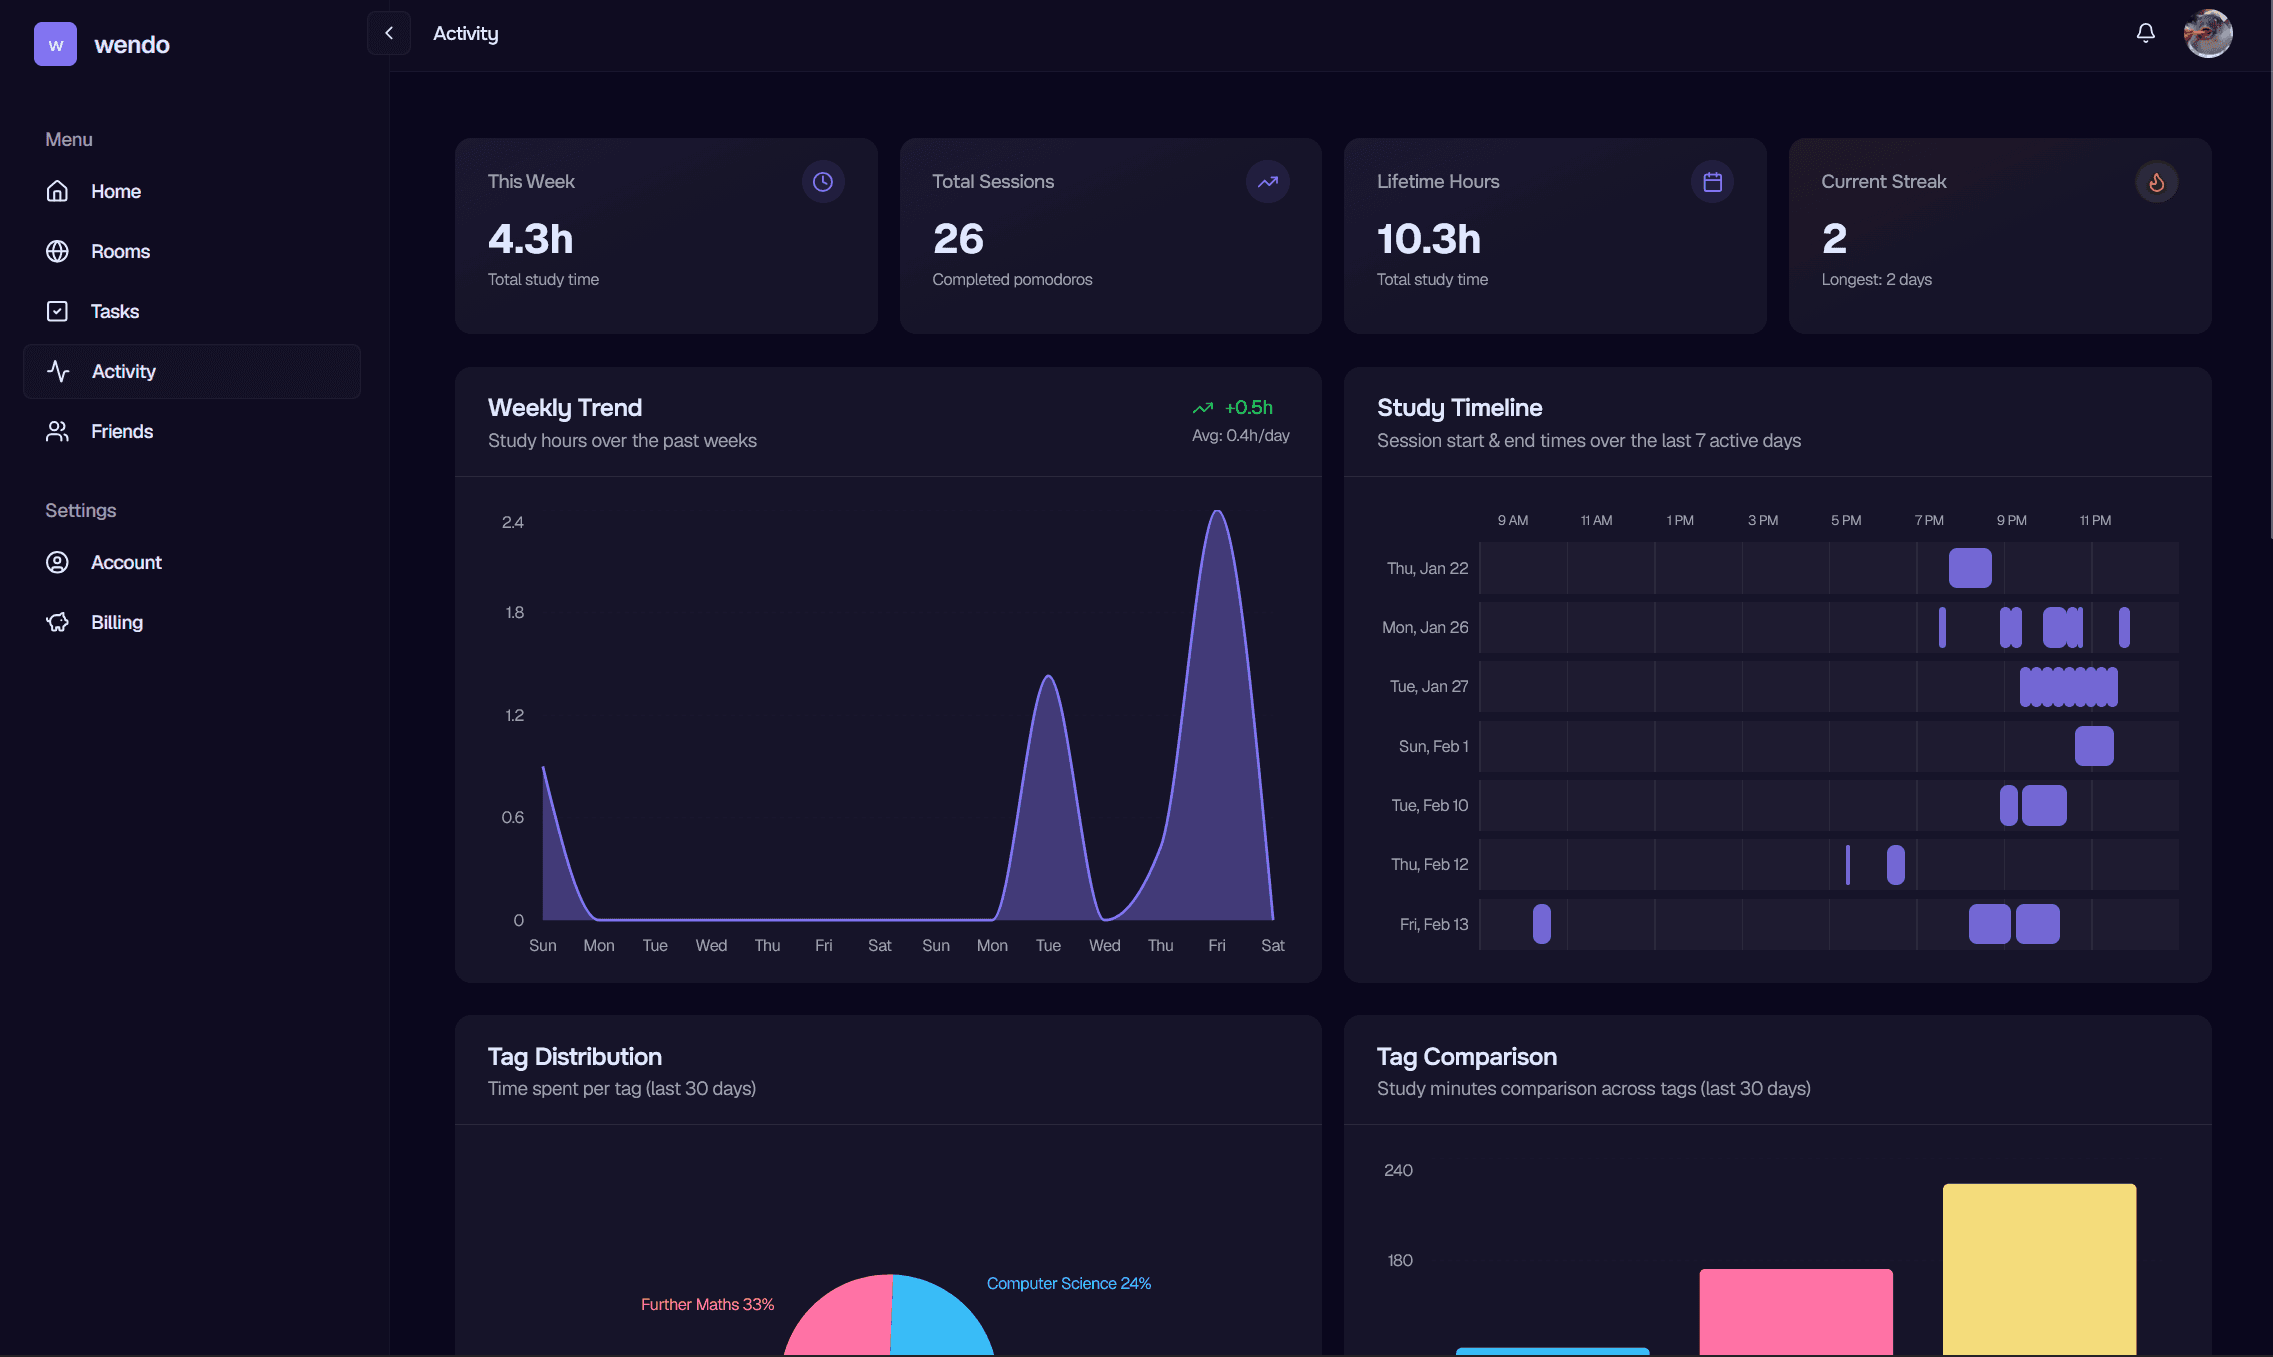The image size is (2273, 1357).
Task: Open notifications with the bell icon
Action: pos(2145,33)
